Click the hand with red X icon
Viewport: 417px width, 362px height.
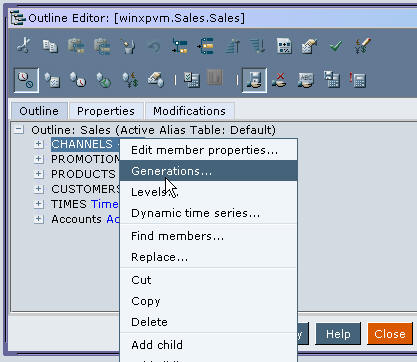click(x=280, y=80)
